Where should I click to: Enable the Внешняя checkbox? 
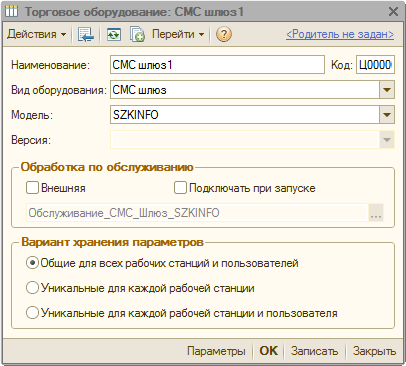coord(32,188)
